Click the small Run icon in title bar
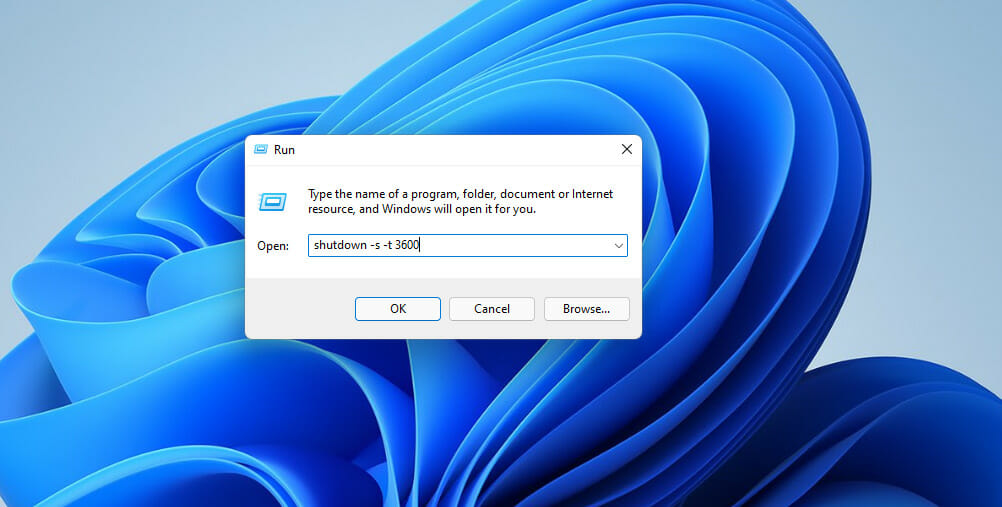This screenshot has width=1002, height=507. click(260, 149)
